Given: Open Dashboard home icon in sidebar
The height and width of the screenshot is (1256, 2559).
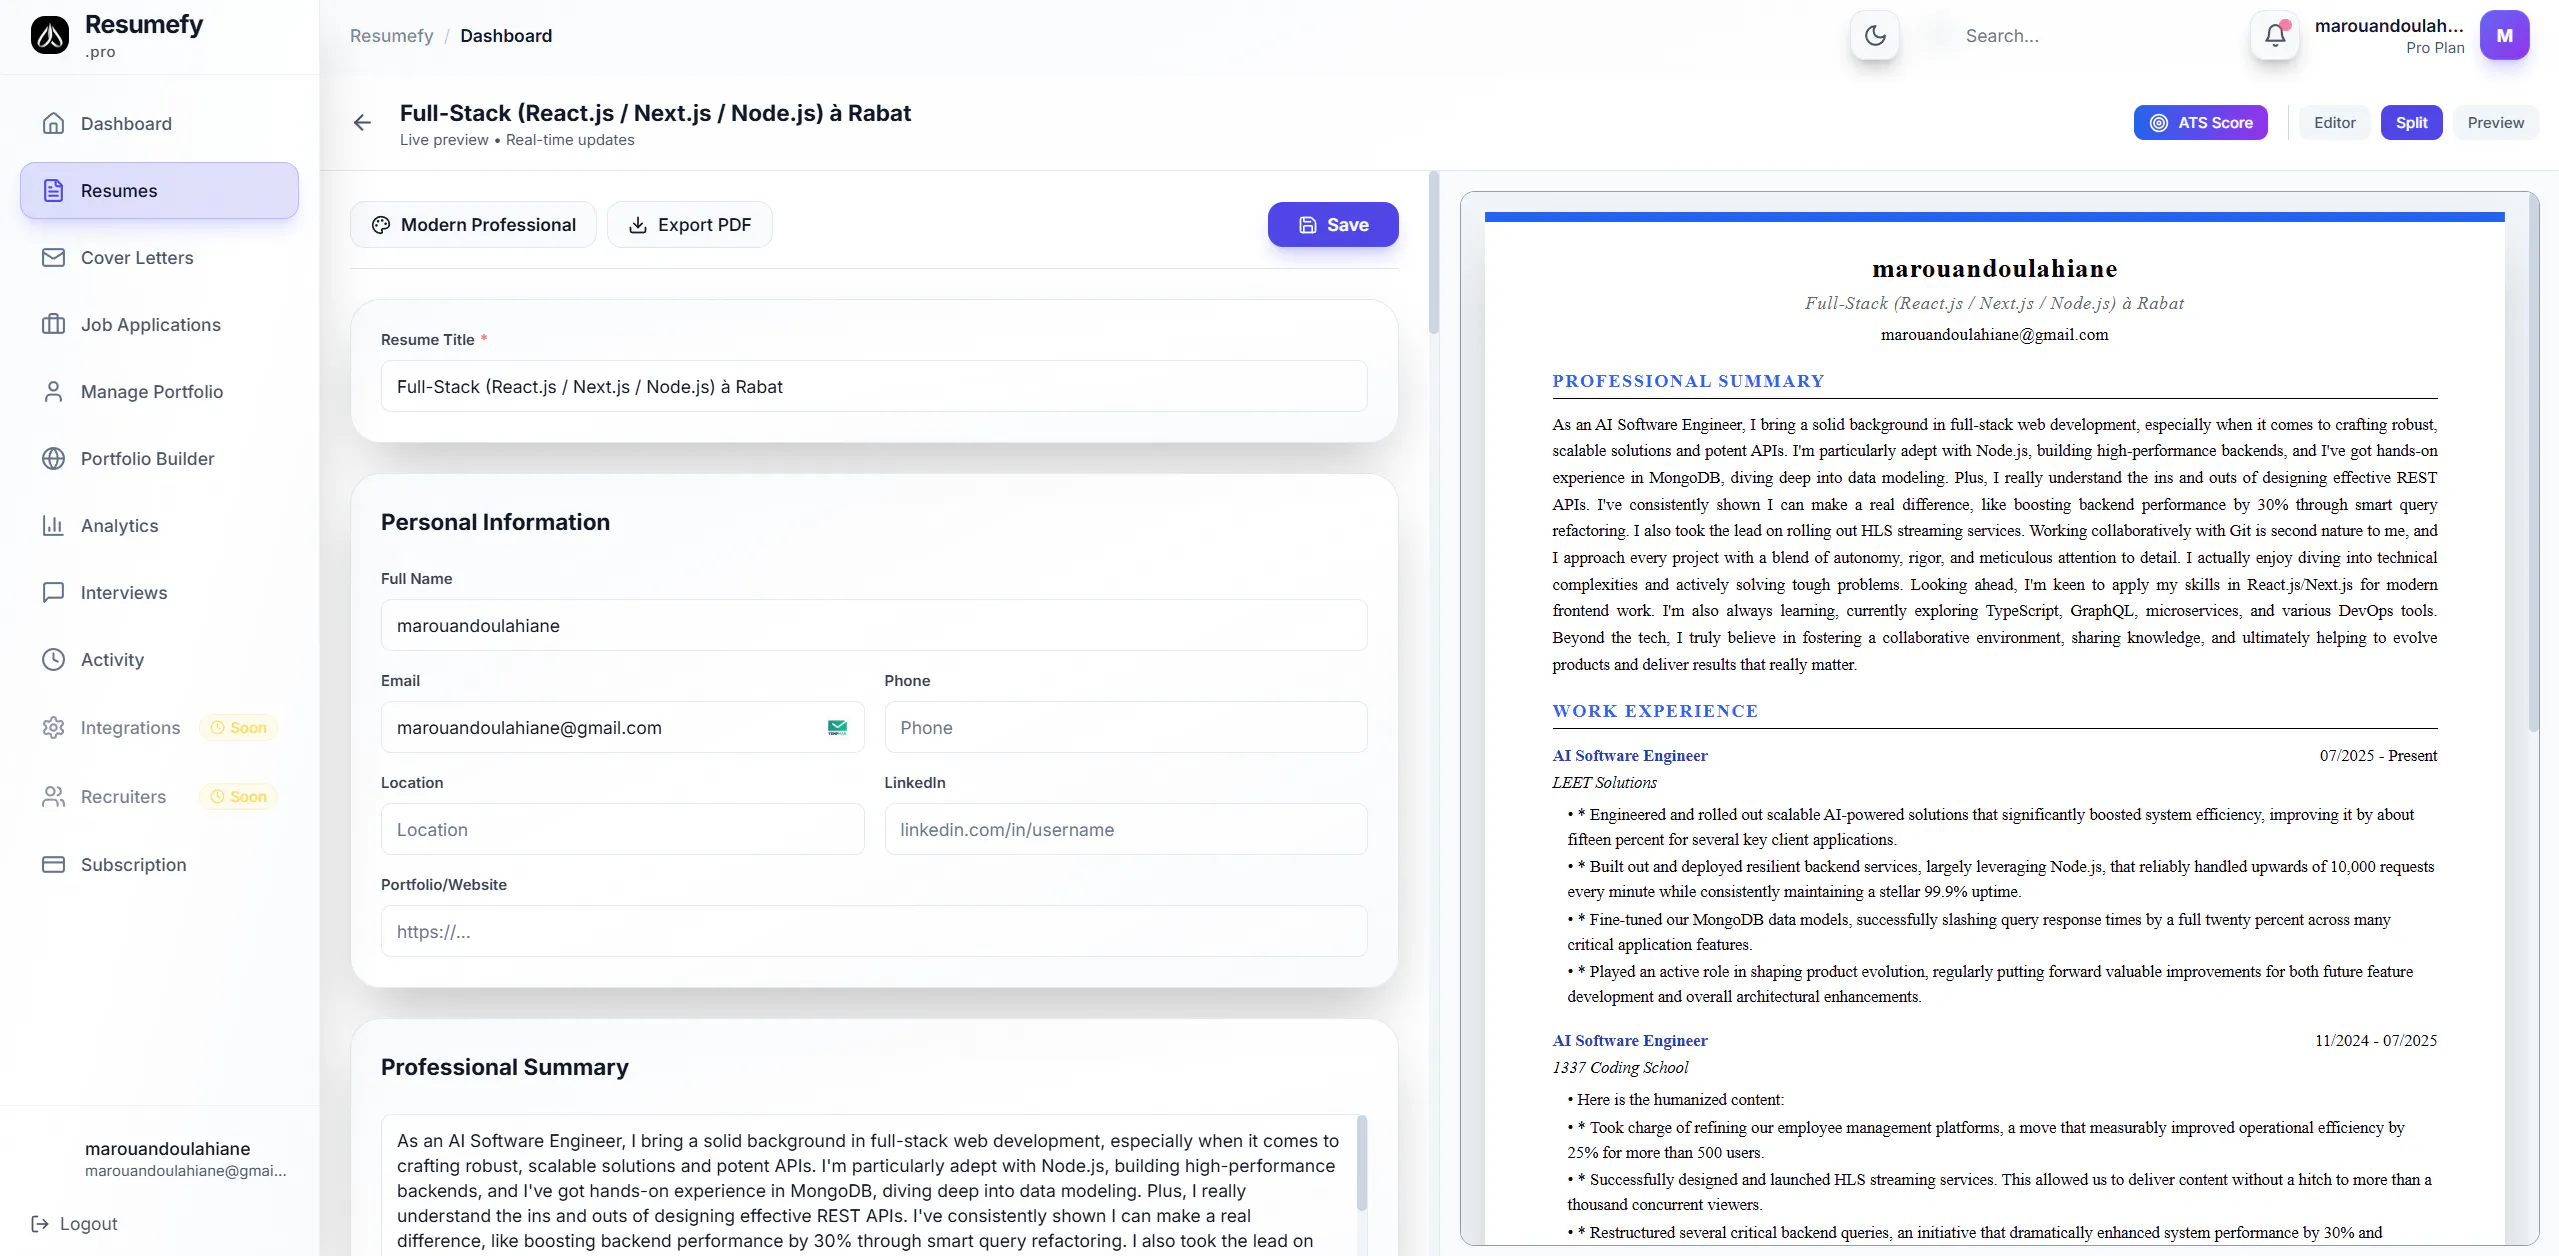Looking at the screenshot, I should 53,123.
